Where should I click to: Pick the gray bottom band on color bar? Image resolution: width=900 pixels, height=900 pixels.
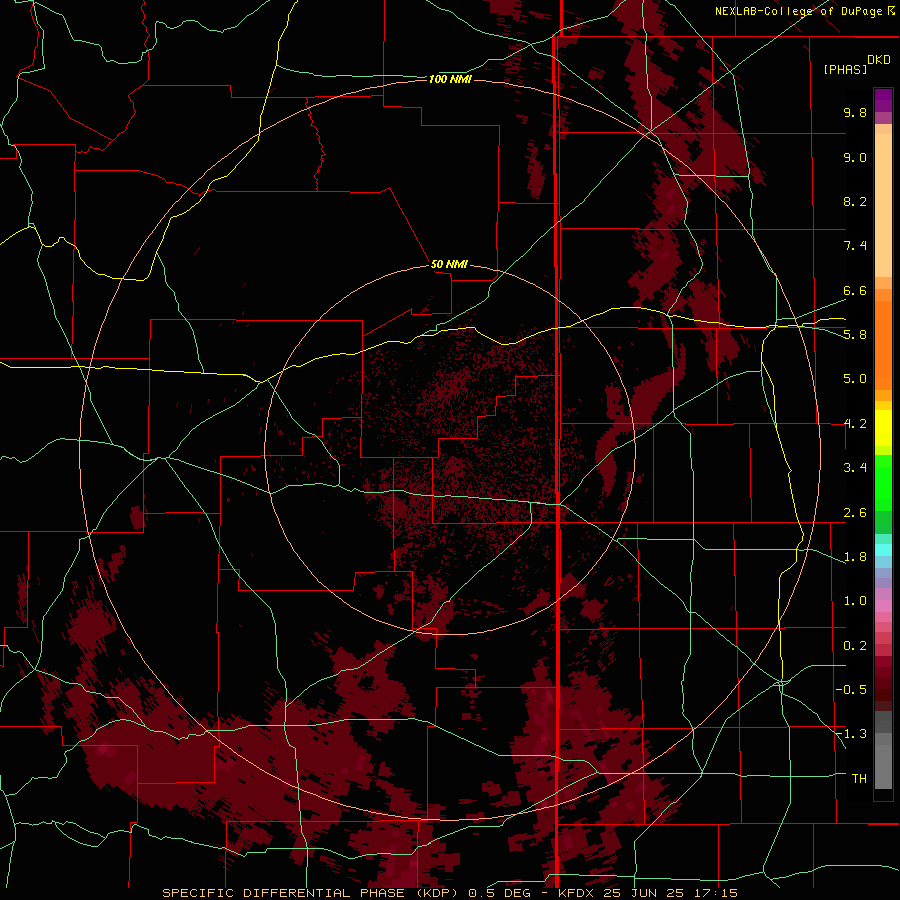coord(883,766)
